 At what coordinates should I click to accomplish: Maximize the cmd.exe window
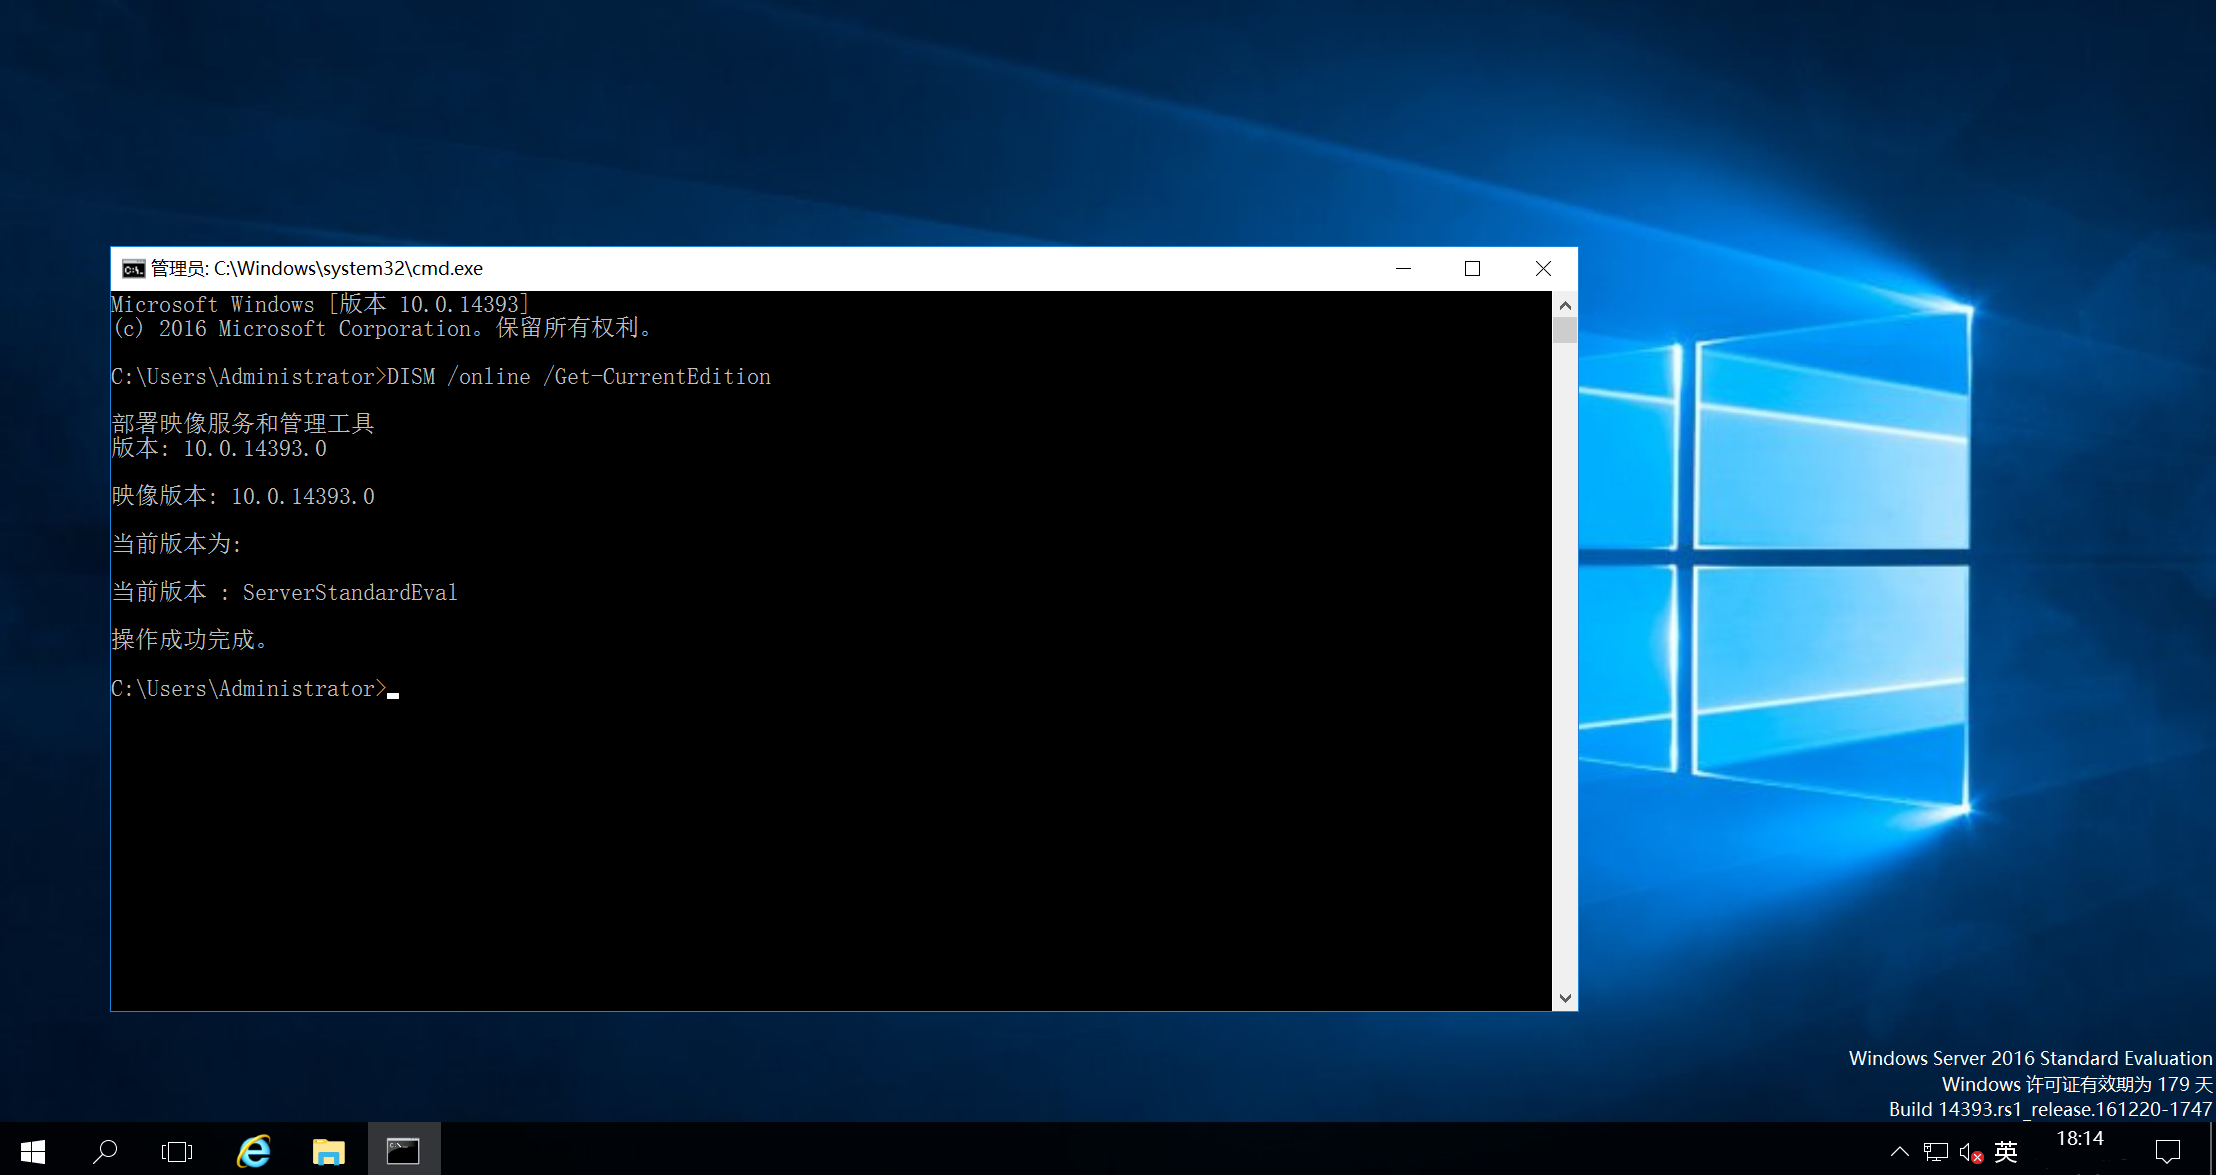tap(1472, 268)
